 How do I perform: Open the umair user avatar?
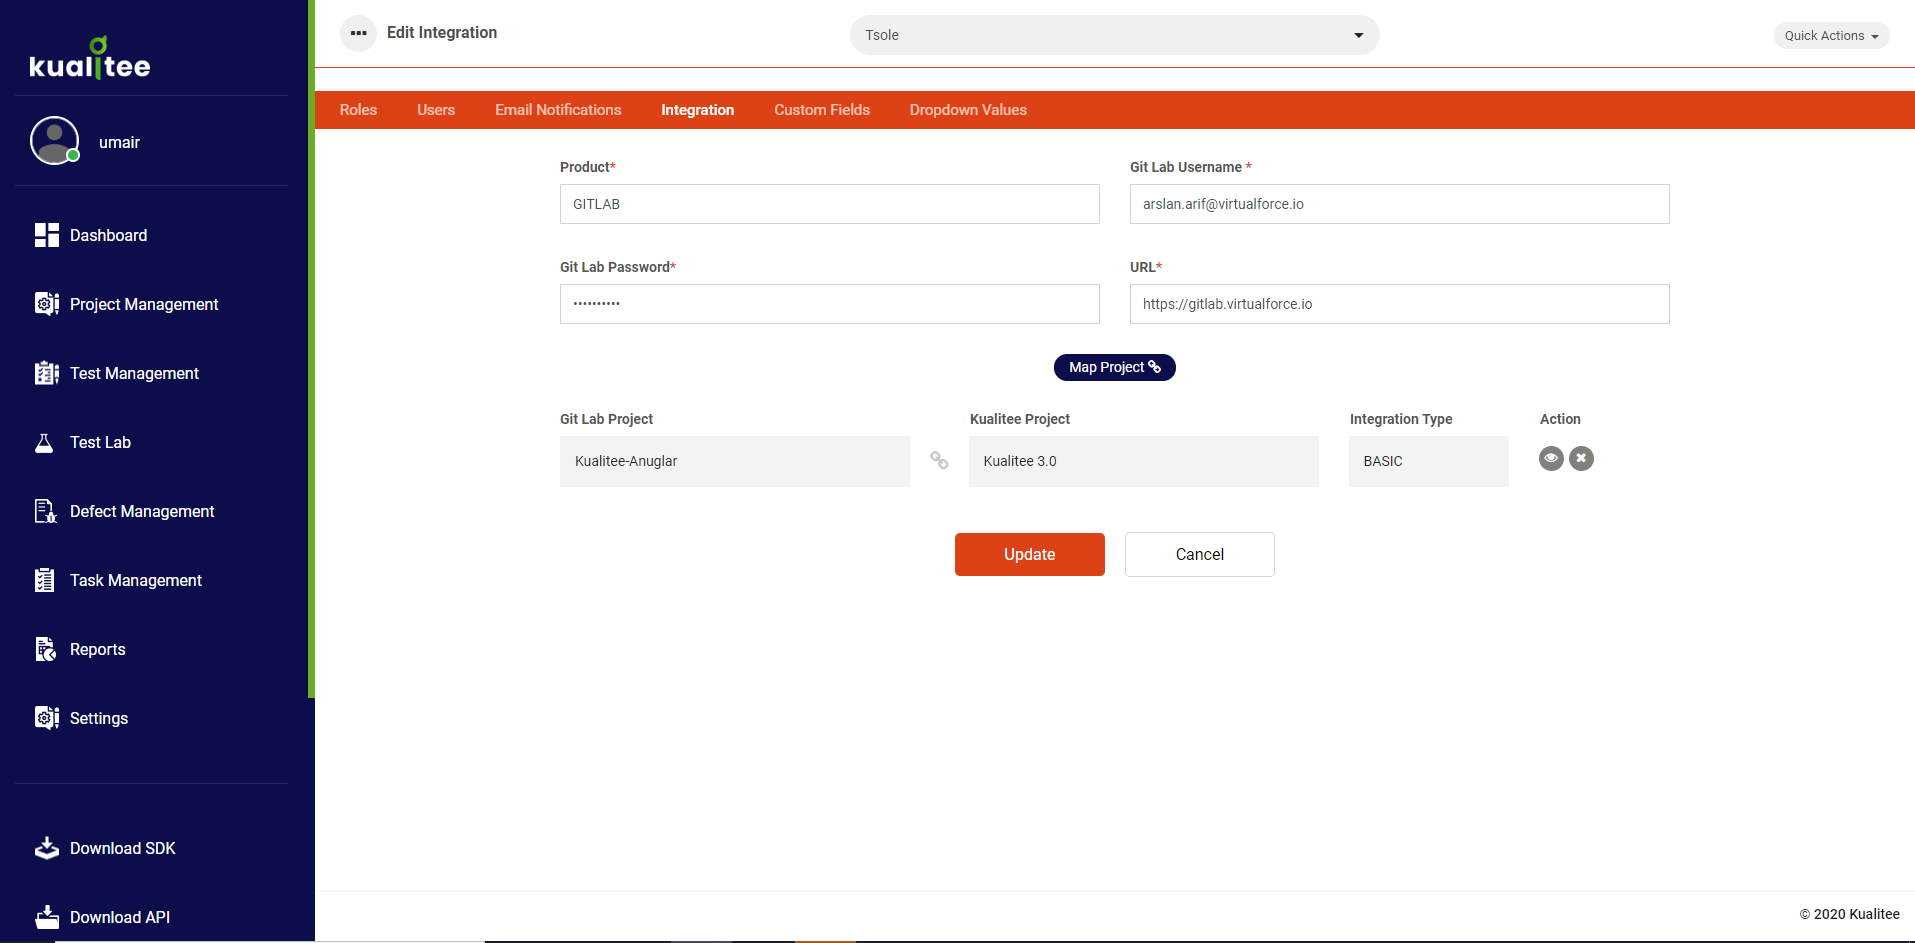coord(55,141)
